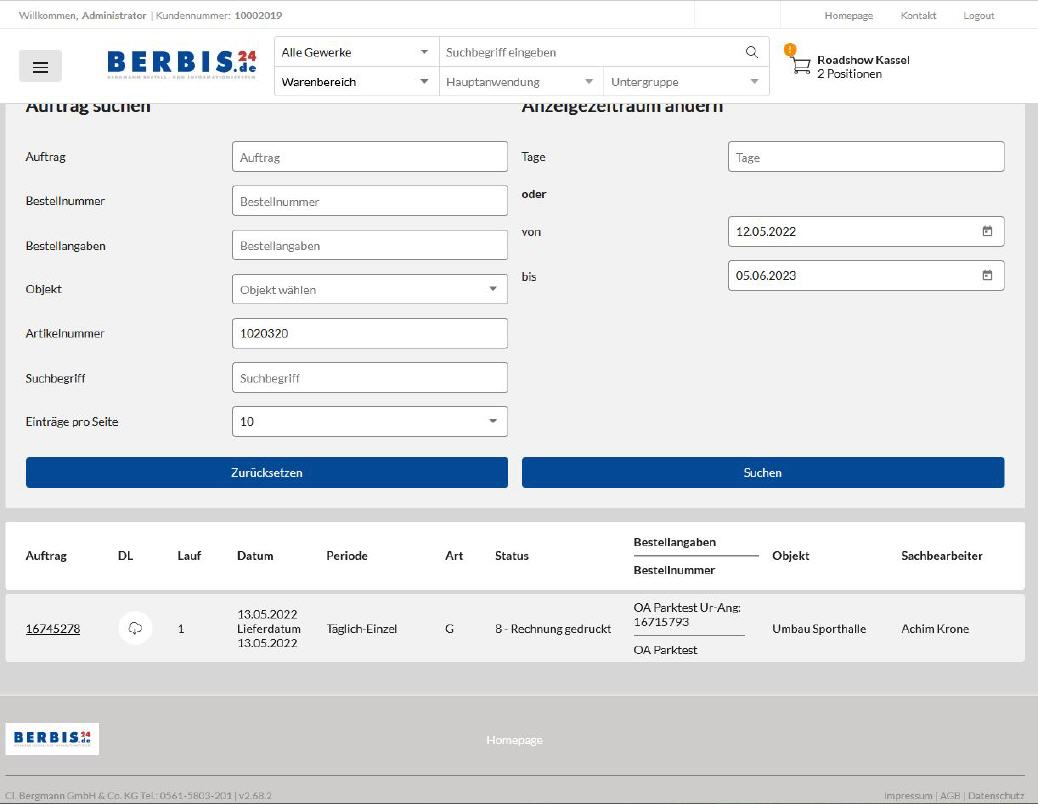Click 'OA Parktest Ur-Ang: 16715793' text
Screen dimensions: 1038x804
tap(687, 615)
